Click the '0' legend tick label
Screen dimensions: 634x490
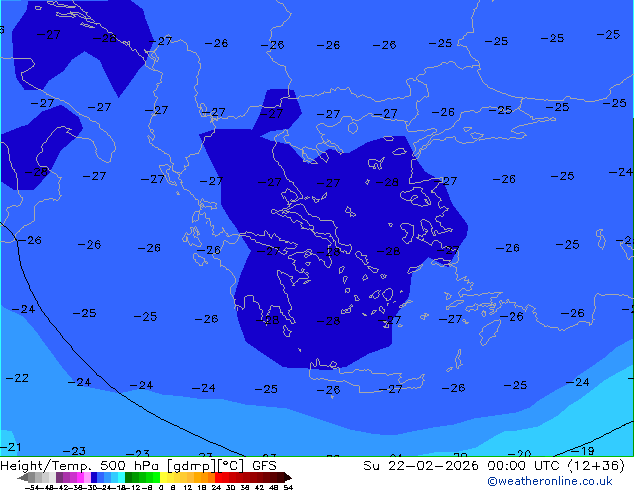(x=161, y=488)
